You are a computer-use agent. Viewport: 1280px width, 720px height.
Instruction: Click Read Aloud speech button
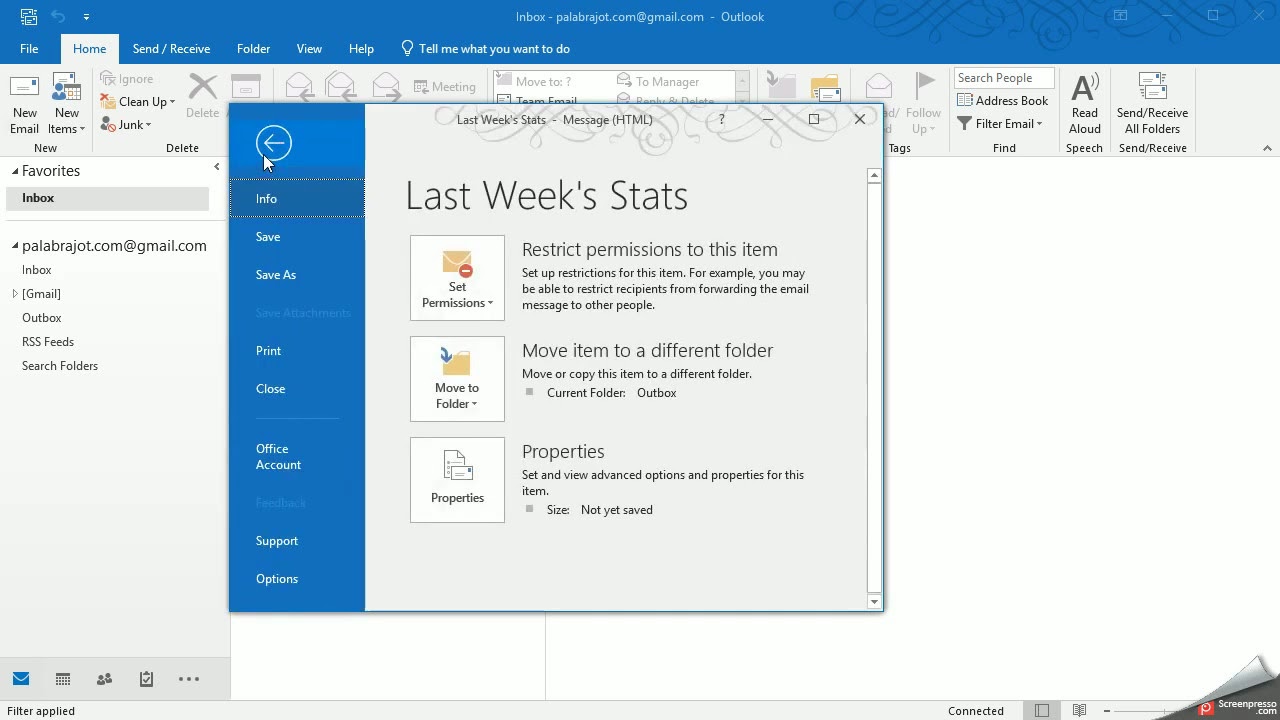tap(1085, 104)
